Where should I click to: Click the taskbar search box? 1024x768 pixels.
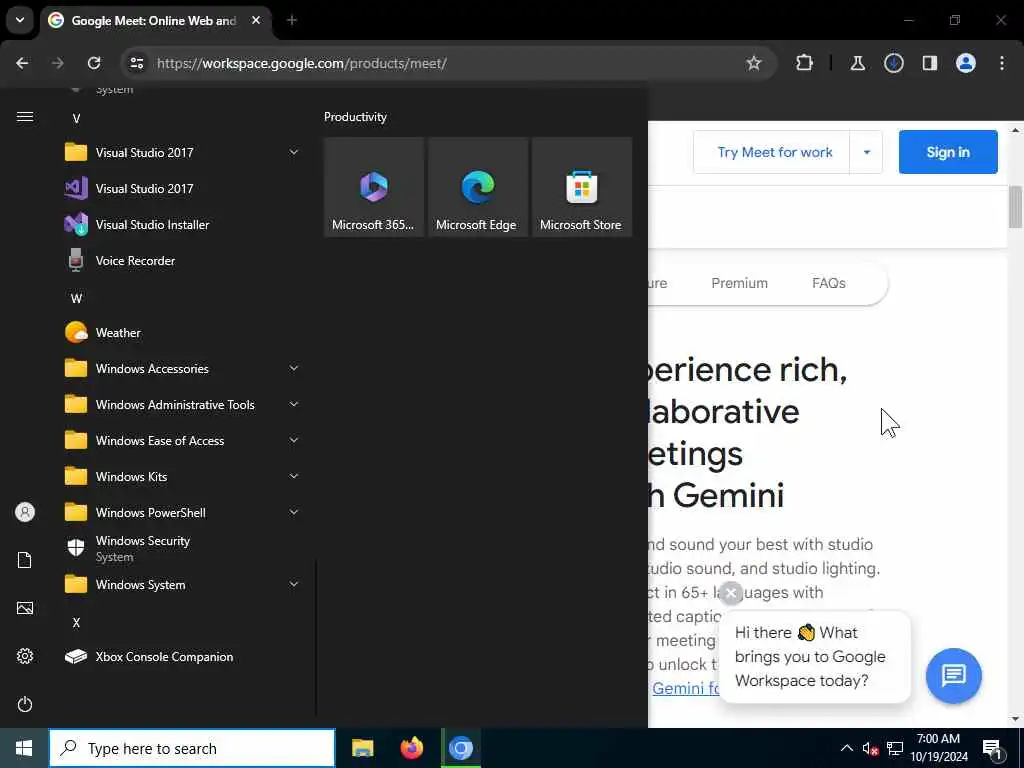192,748
